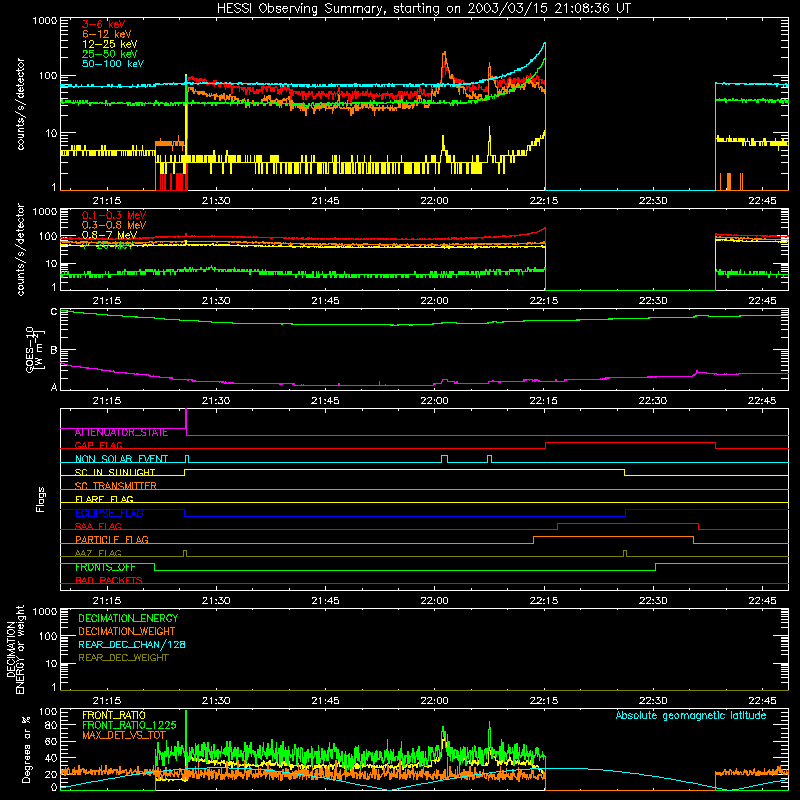800x800 pixels.
Task: Click the '0.1-0.3 MeV' legend label
Action: 114,215
